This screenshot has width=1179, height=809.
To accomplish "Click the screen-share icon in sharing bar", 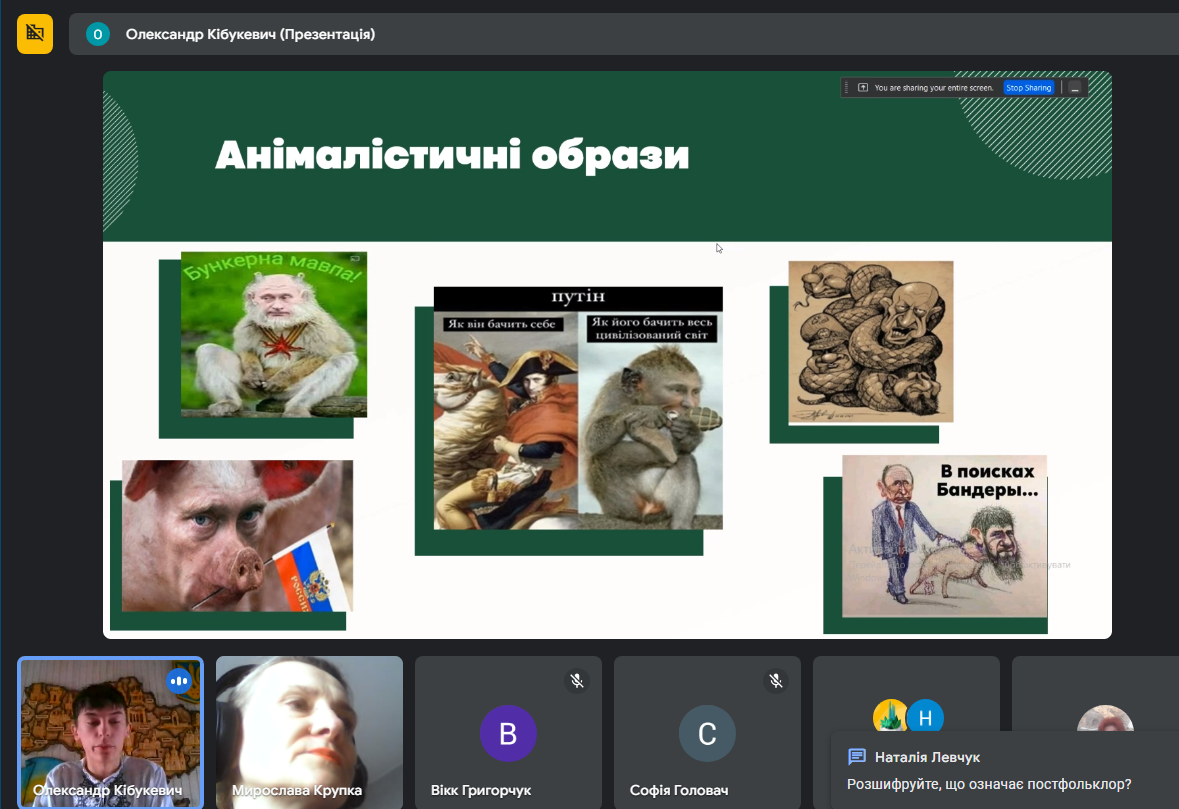I will click(863, 88).
